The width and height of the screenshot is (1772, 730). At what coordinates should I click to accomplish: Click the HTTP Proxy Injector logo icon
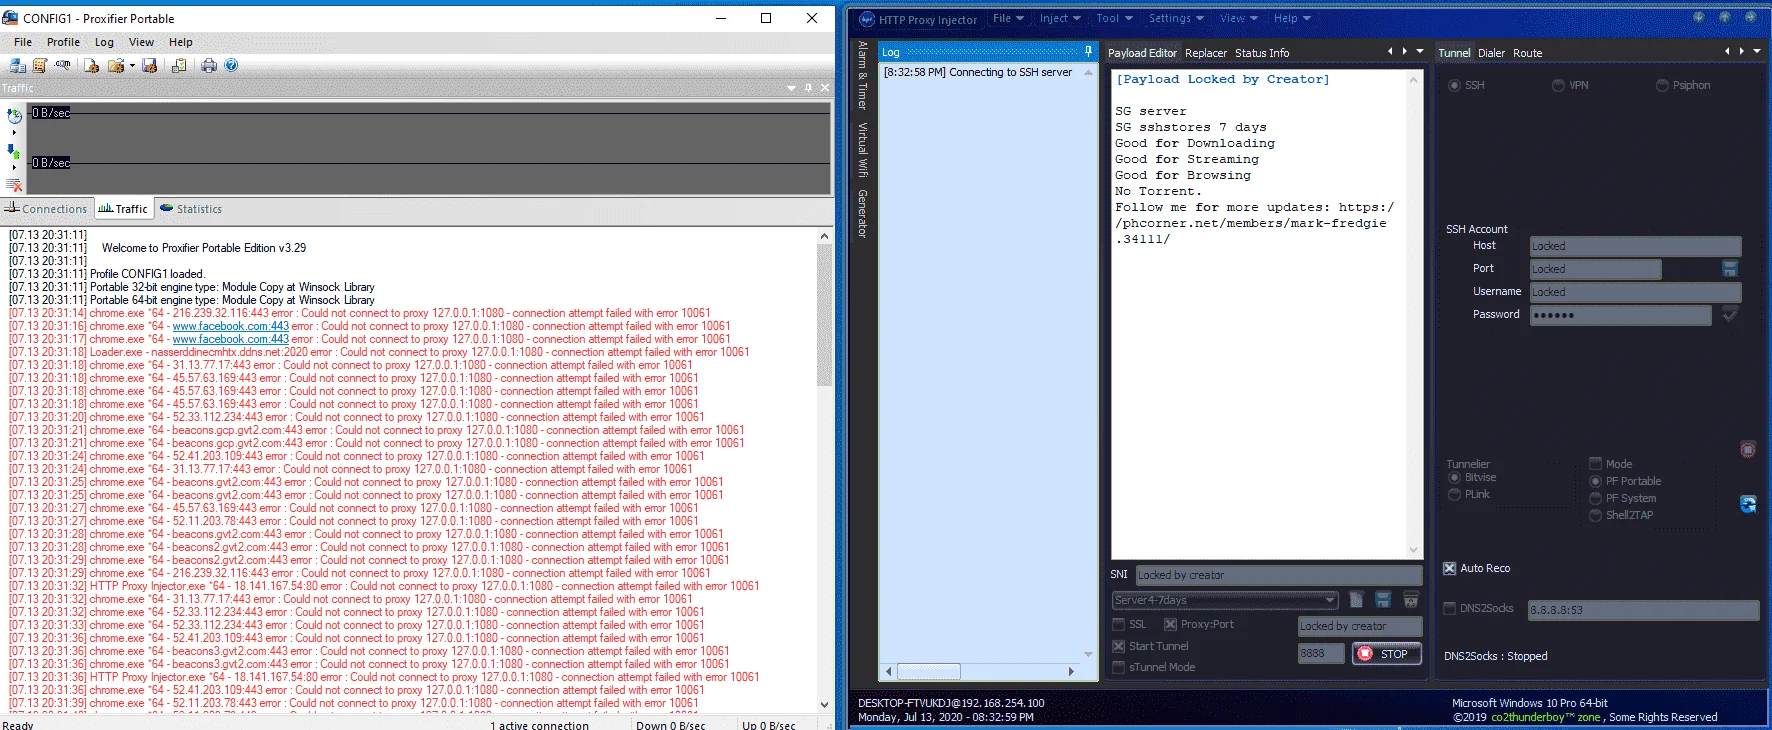click(x=867, y=19)
